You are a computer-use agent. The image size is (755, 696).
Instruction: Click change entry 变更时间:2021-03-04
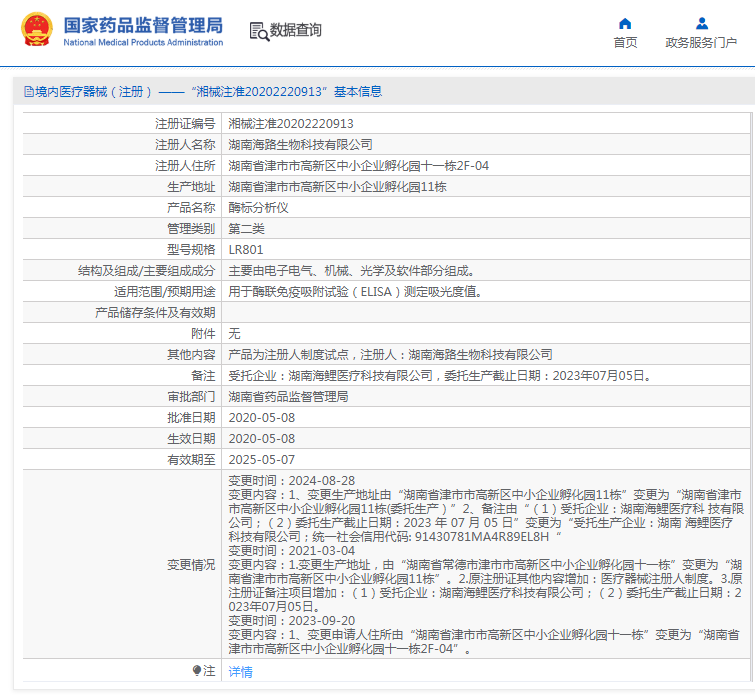(291, 551)
